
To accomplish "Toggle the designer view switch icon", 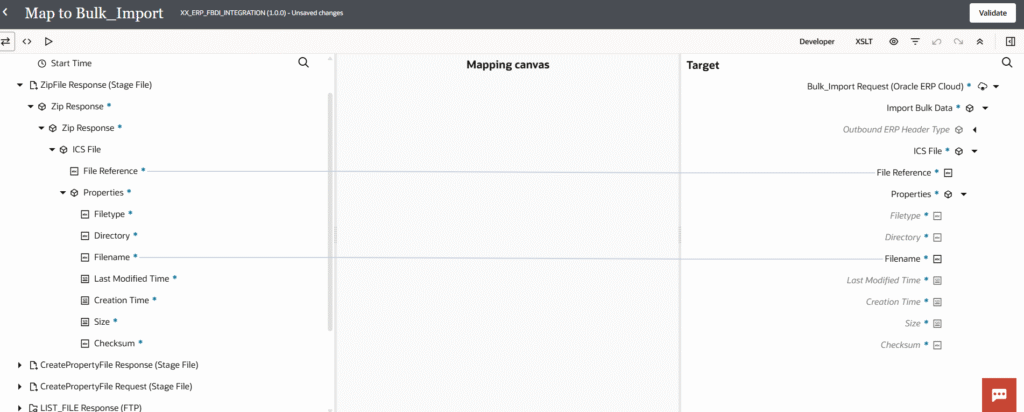I will pos(7,41).
